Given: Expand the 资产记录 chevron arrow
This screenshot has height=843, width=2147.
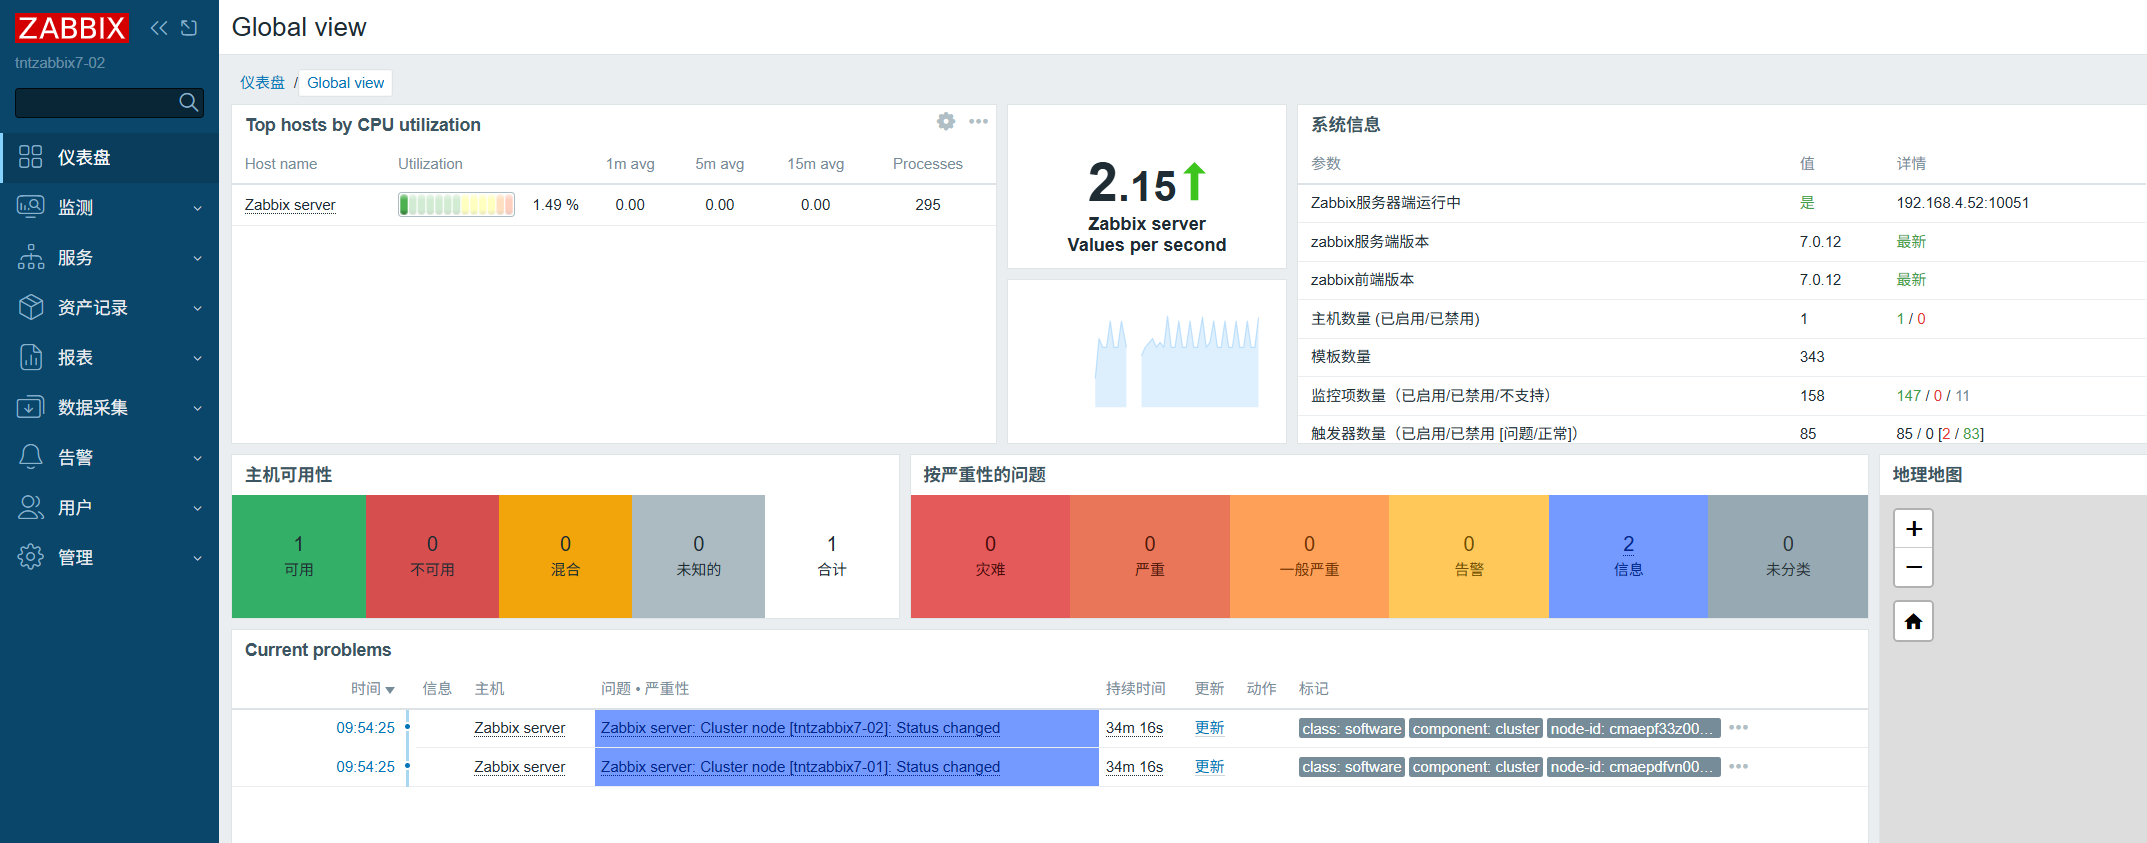Looking at the screenshot, I should tap(197, 309).
